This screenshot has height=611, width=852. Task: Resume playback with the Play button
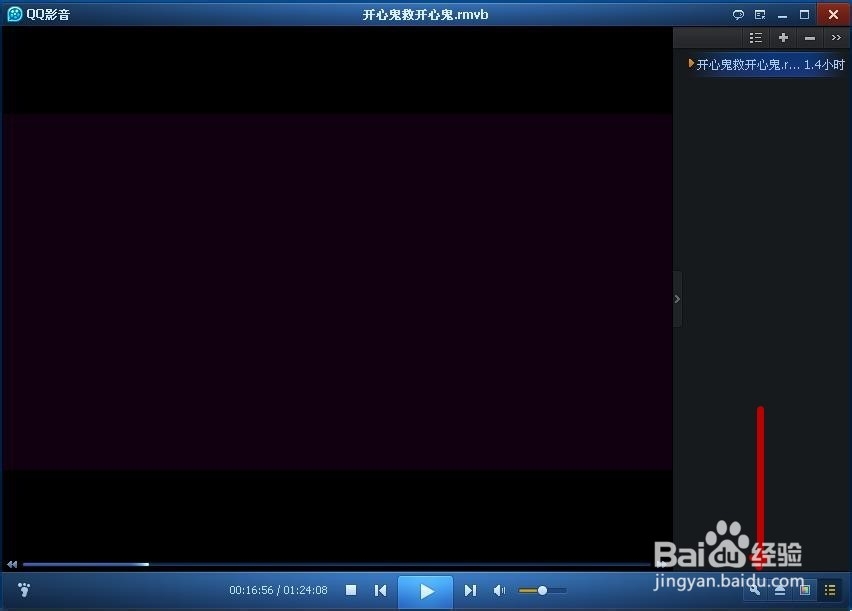point(425,591)
